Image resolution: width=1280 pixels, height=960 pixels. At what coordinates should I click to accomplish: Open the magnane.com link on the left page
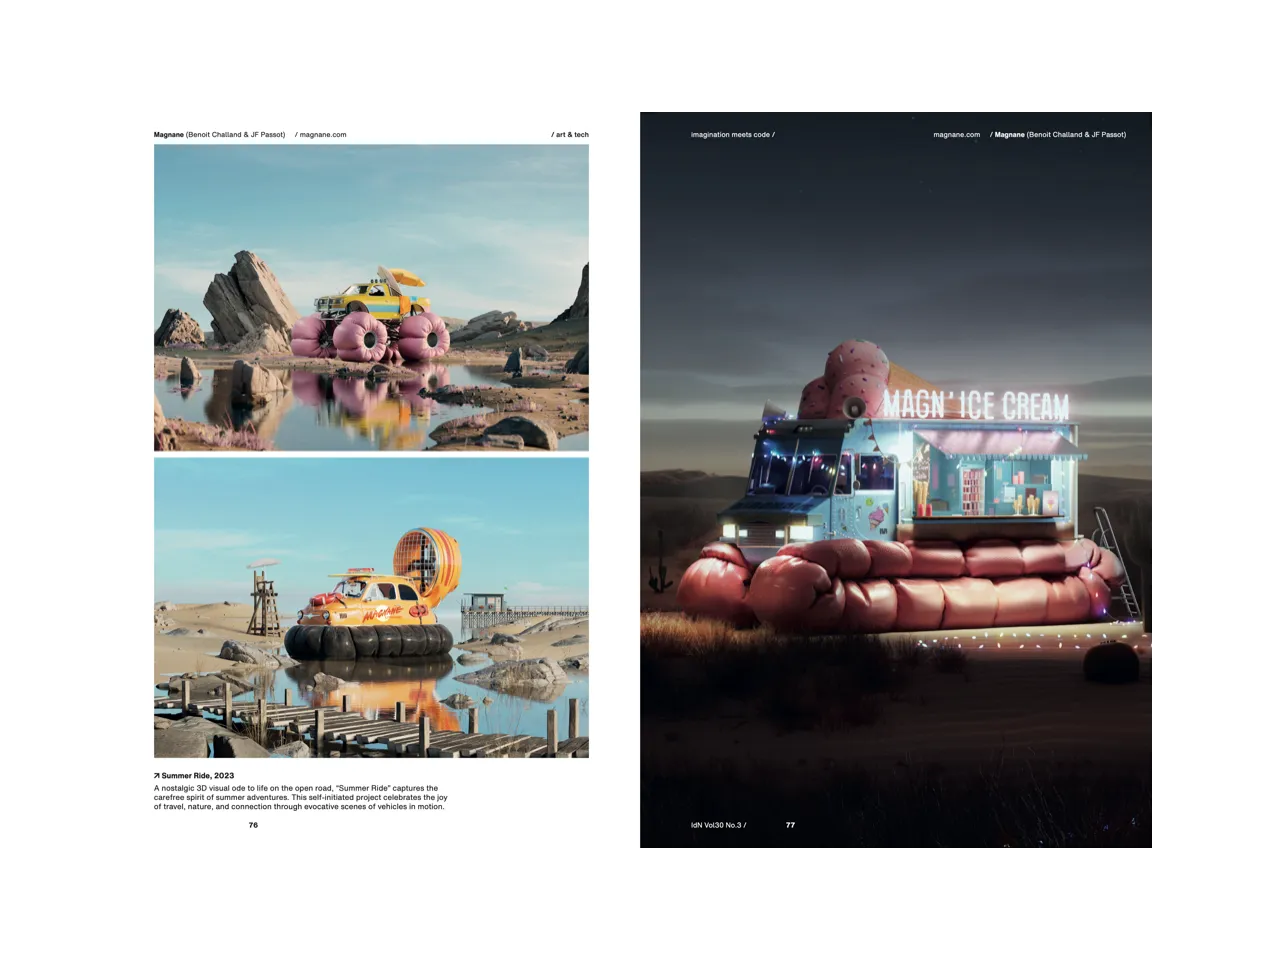click(x=322, y=134)
